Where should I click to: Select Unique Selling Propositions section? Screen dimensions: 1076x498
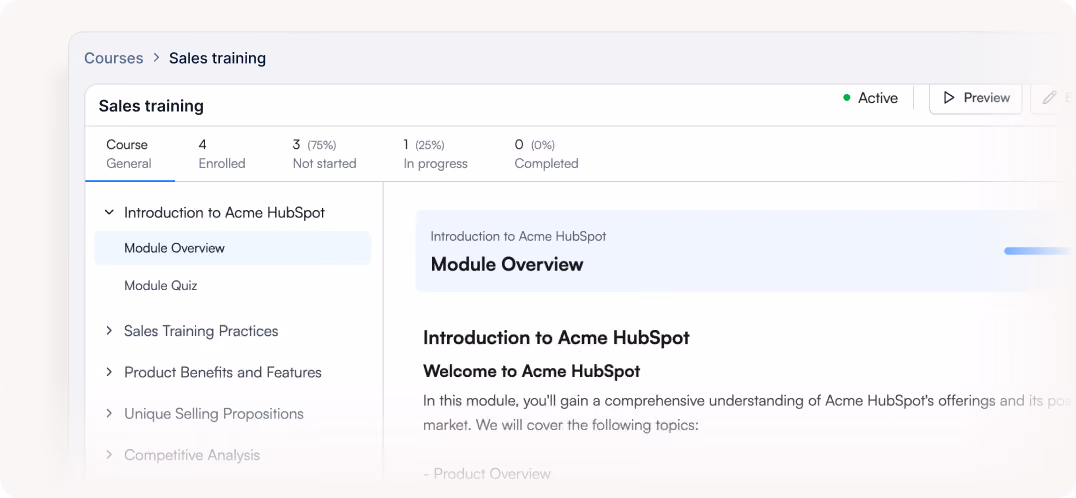coord(213,414)
